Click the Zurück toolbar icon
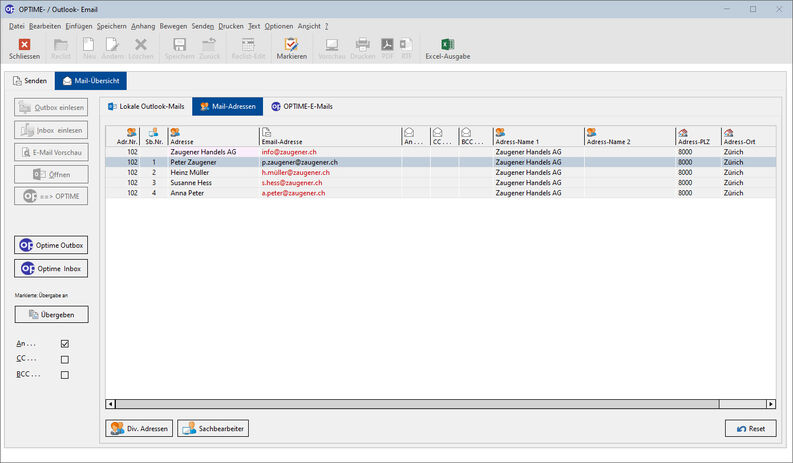The width and height of the screenshot is (793, 463). [x=209, y=45]
